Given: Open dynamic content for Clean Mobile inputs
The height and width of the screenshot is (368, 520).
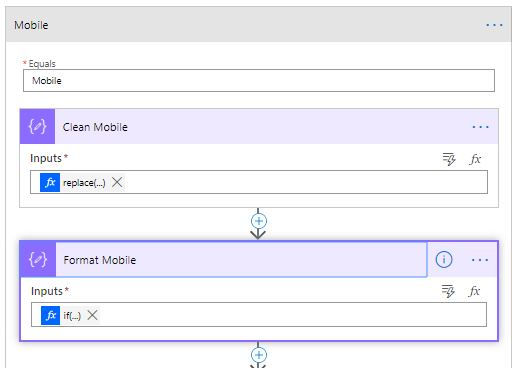Looking at the screenshot, I should [x=449, y=159].
